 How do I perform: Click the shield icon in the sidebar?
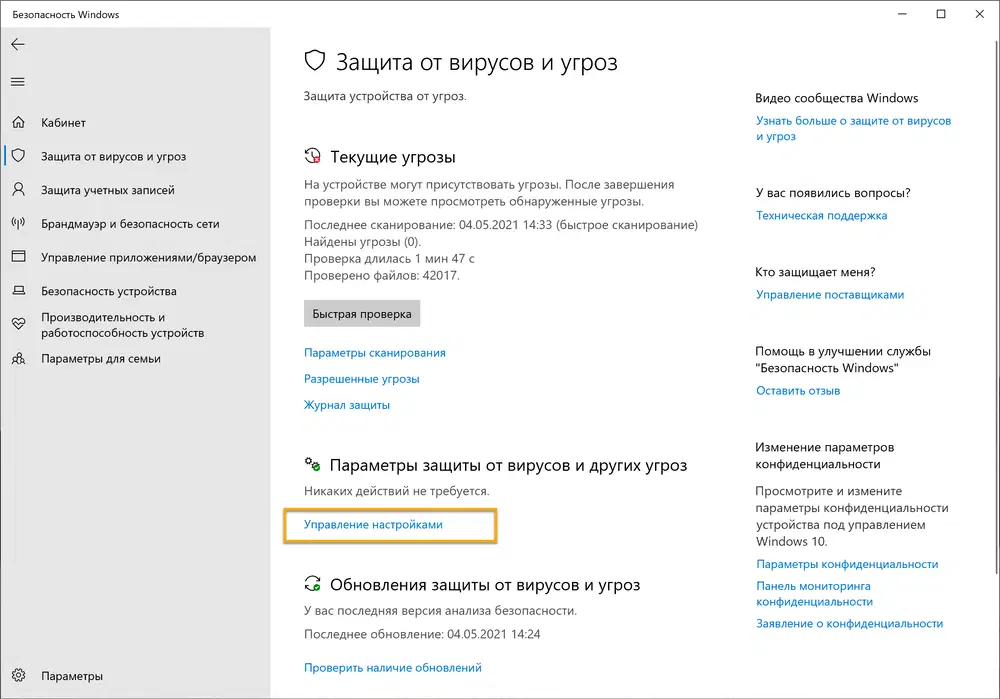pyautogui.click(x=19, y=156)
